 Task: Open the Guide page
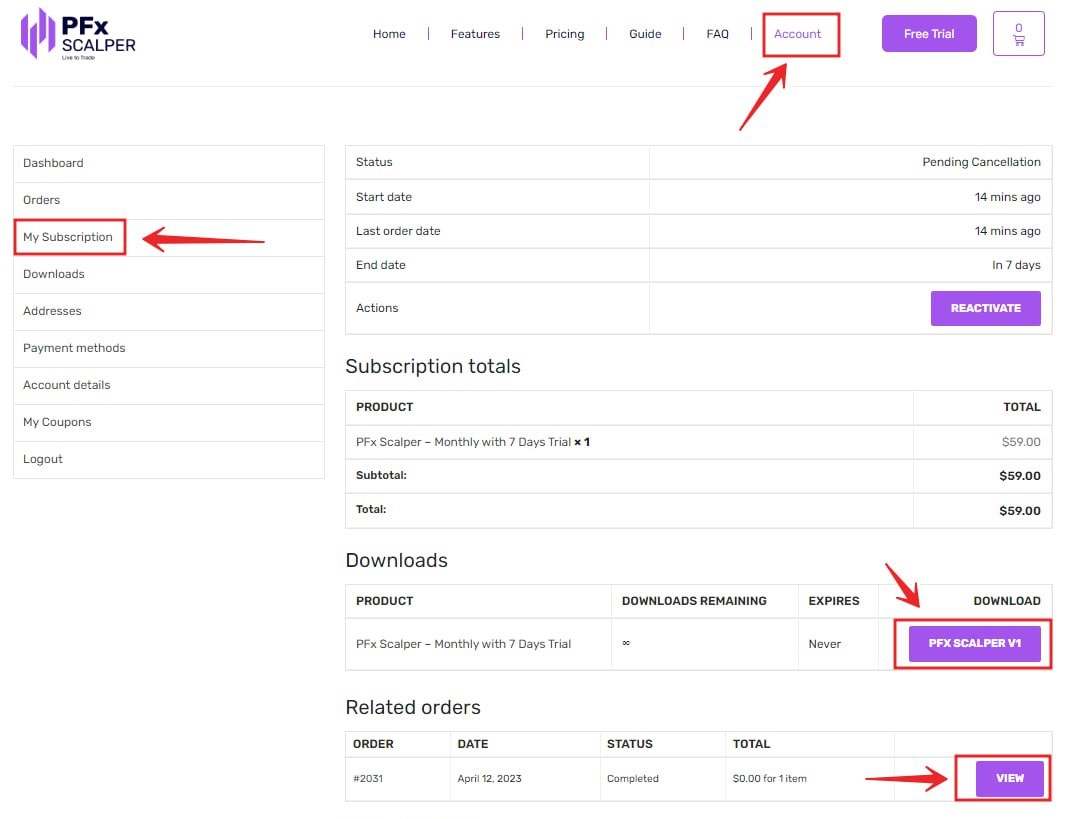[x=645, y=34]
